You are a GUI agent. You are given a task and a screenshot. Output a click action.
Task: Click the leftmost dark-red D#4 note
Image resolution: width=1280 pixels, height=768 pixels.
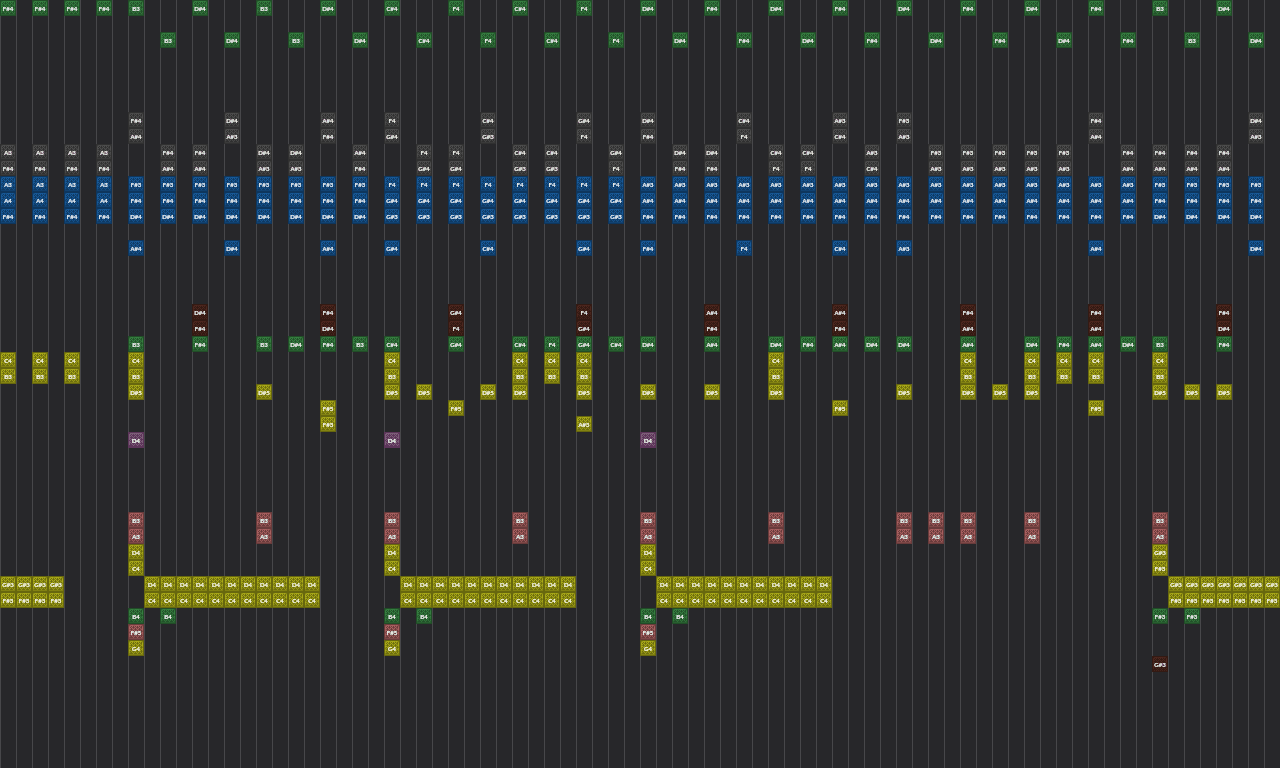(200, 312)
